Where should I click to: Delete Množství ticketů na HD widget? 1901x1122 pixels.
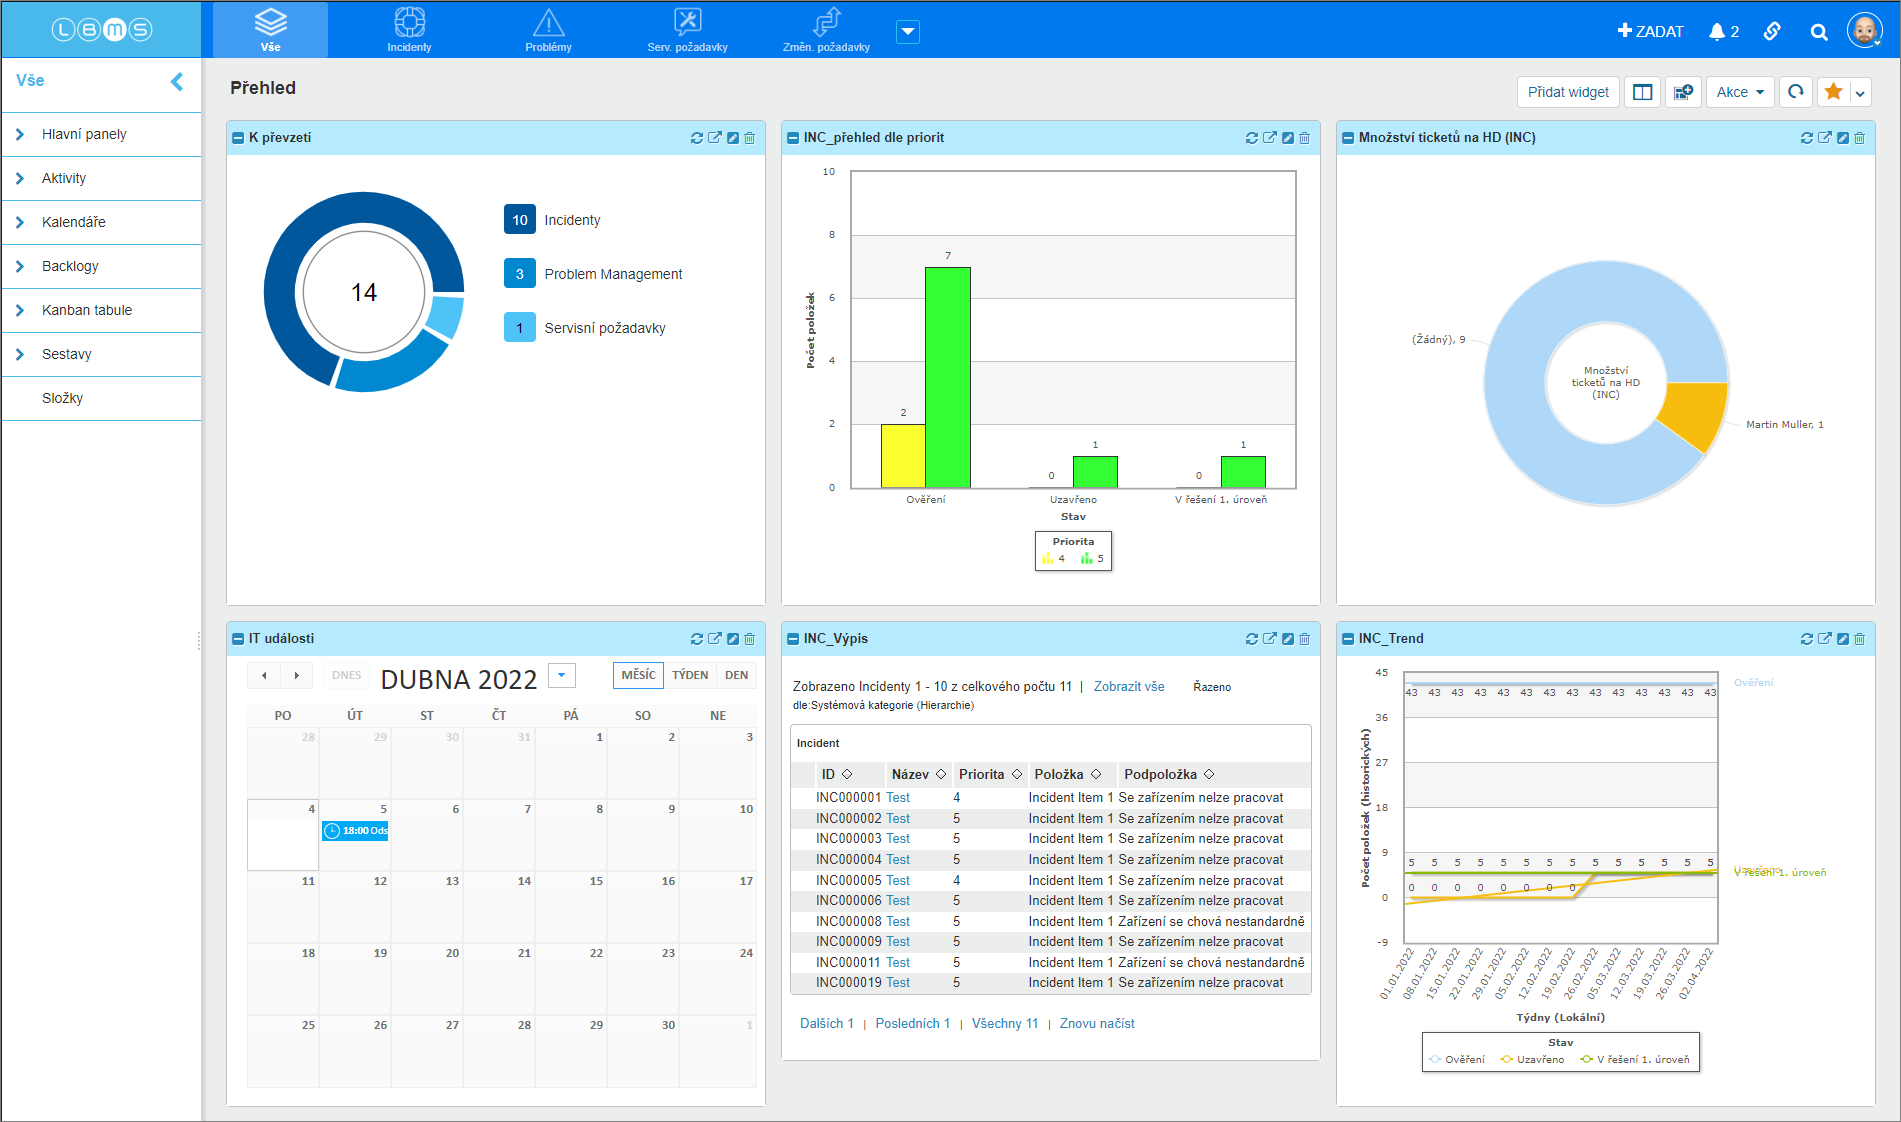(x=1860, y=138)
